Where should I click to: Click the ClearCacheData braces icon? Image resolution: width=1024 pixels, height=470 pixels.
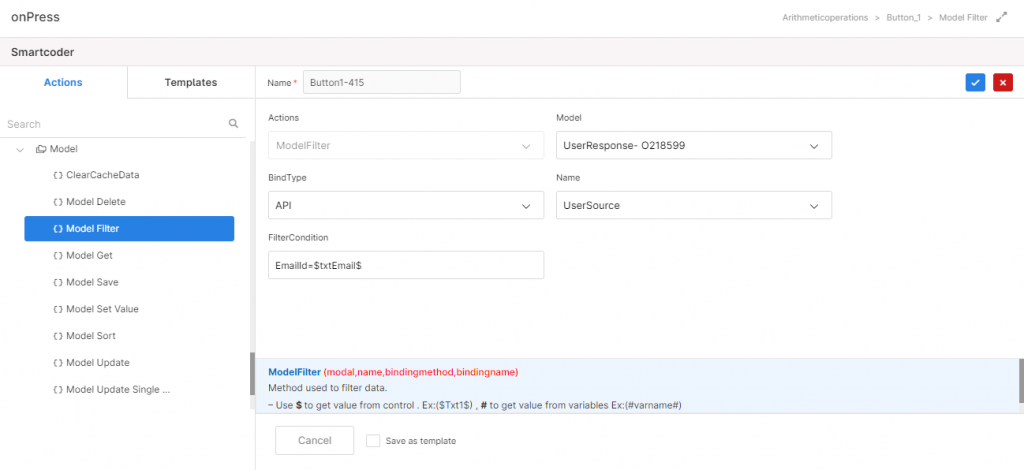[x=57, y=176]
